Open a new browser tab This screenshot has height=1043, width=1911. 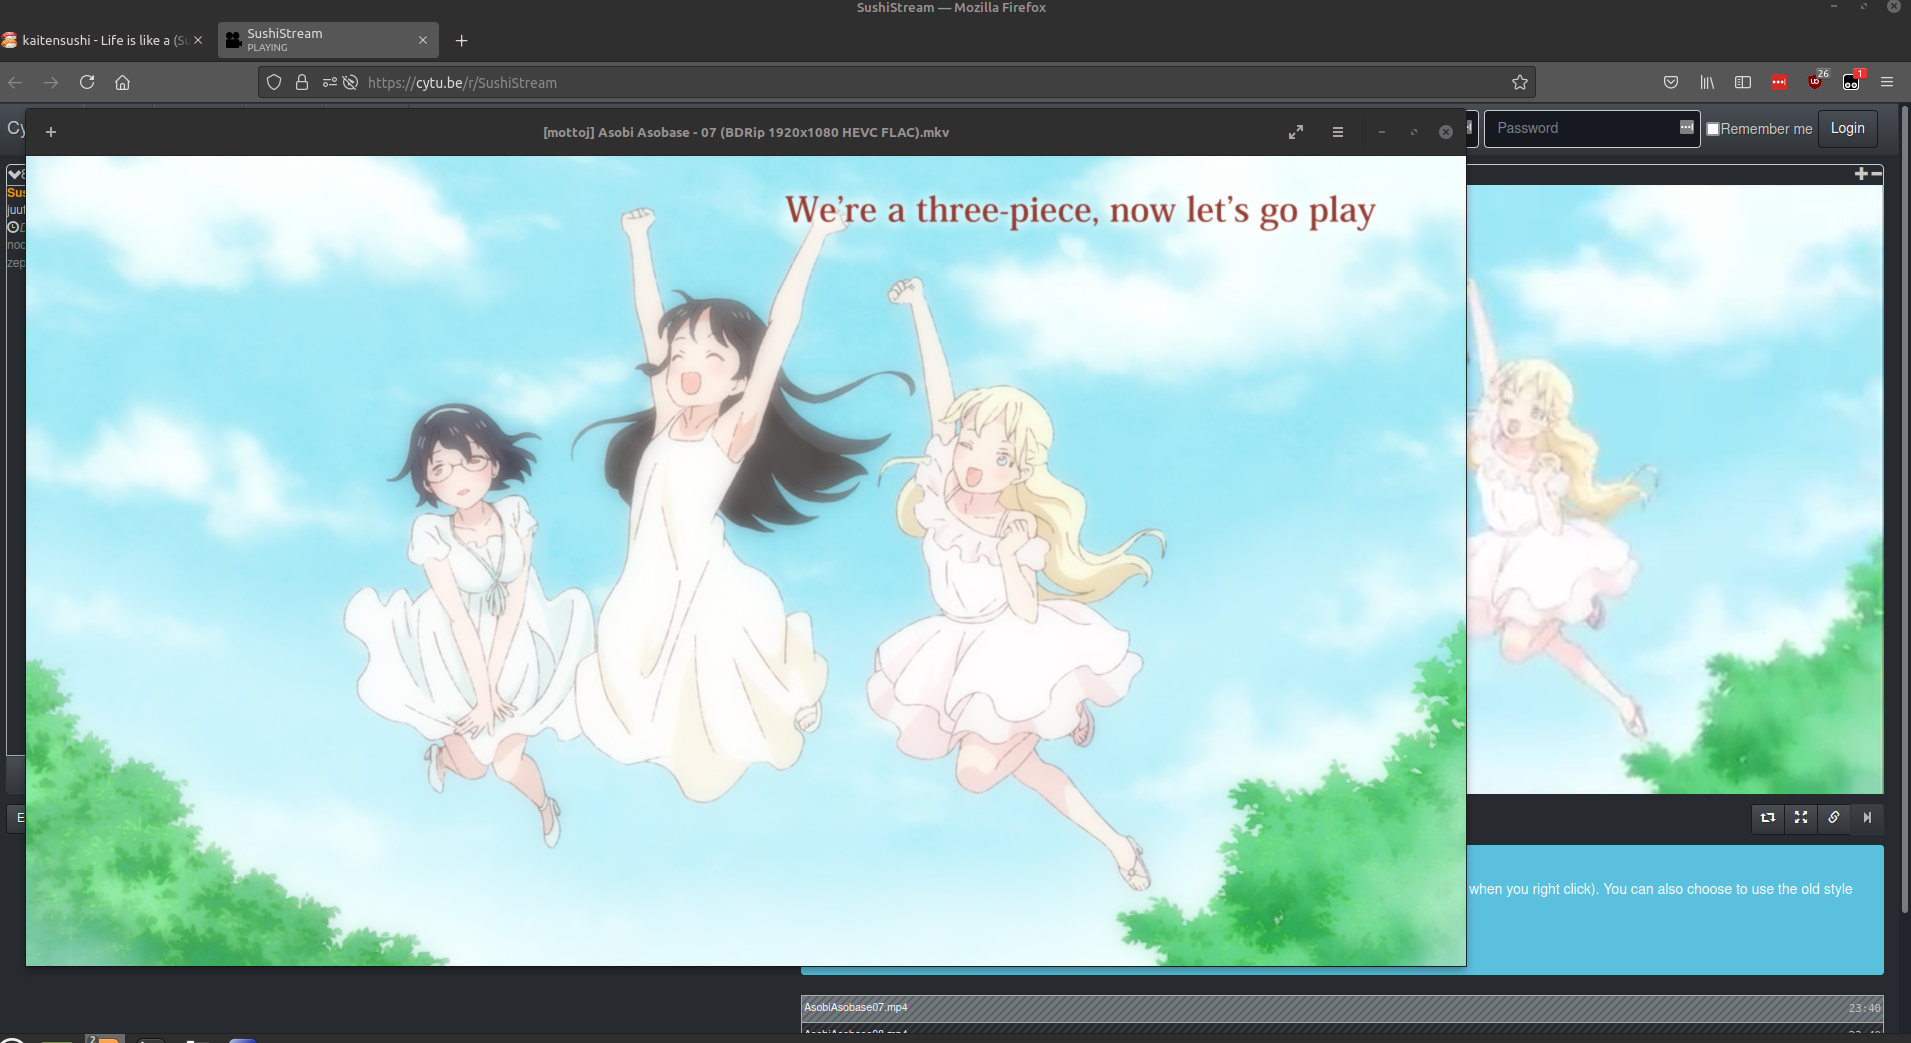(461, 40)
